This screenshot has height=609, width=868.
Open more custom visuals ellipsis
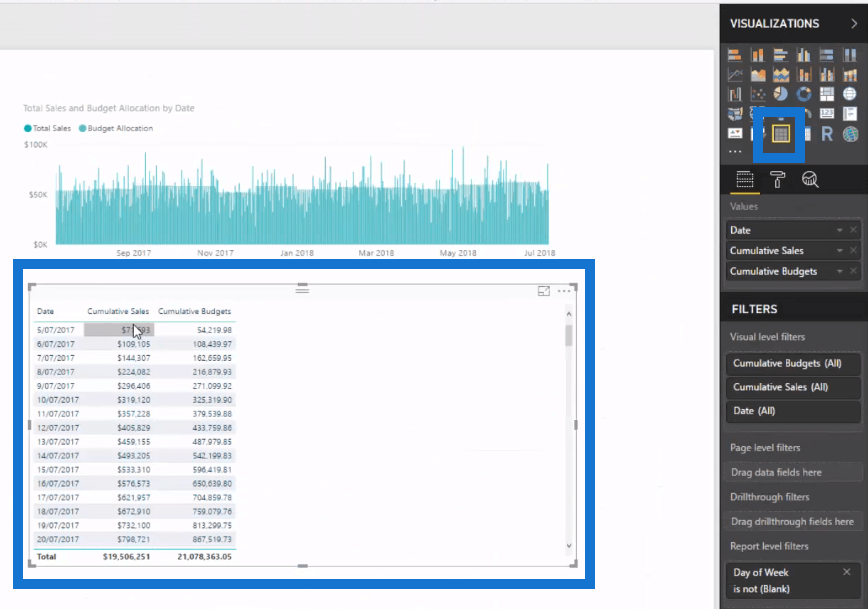point(735,151)
